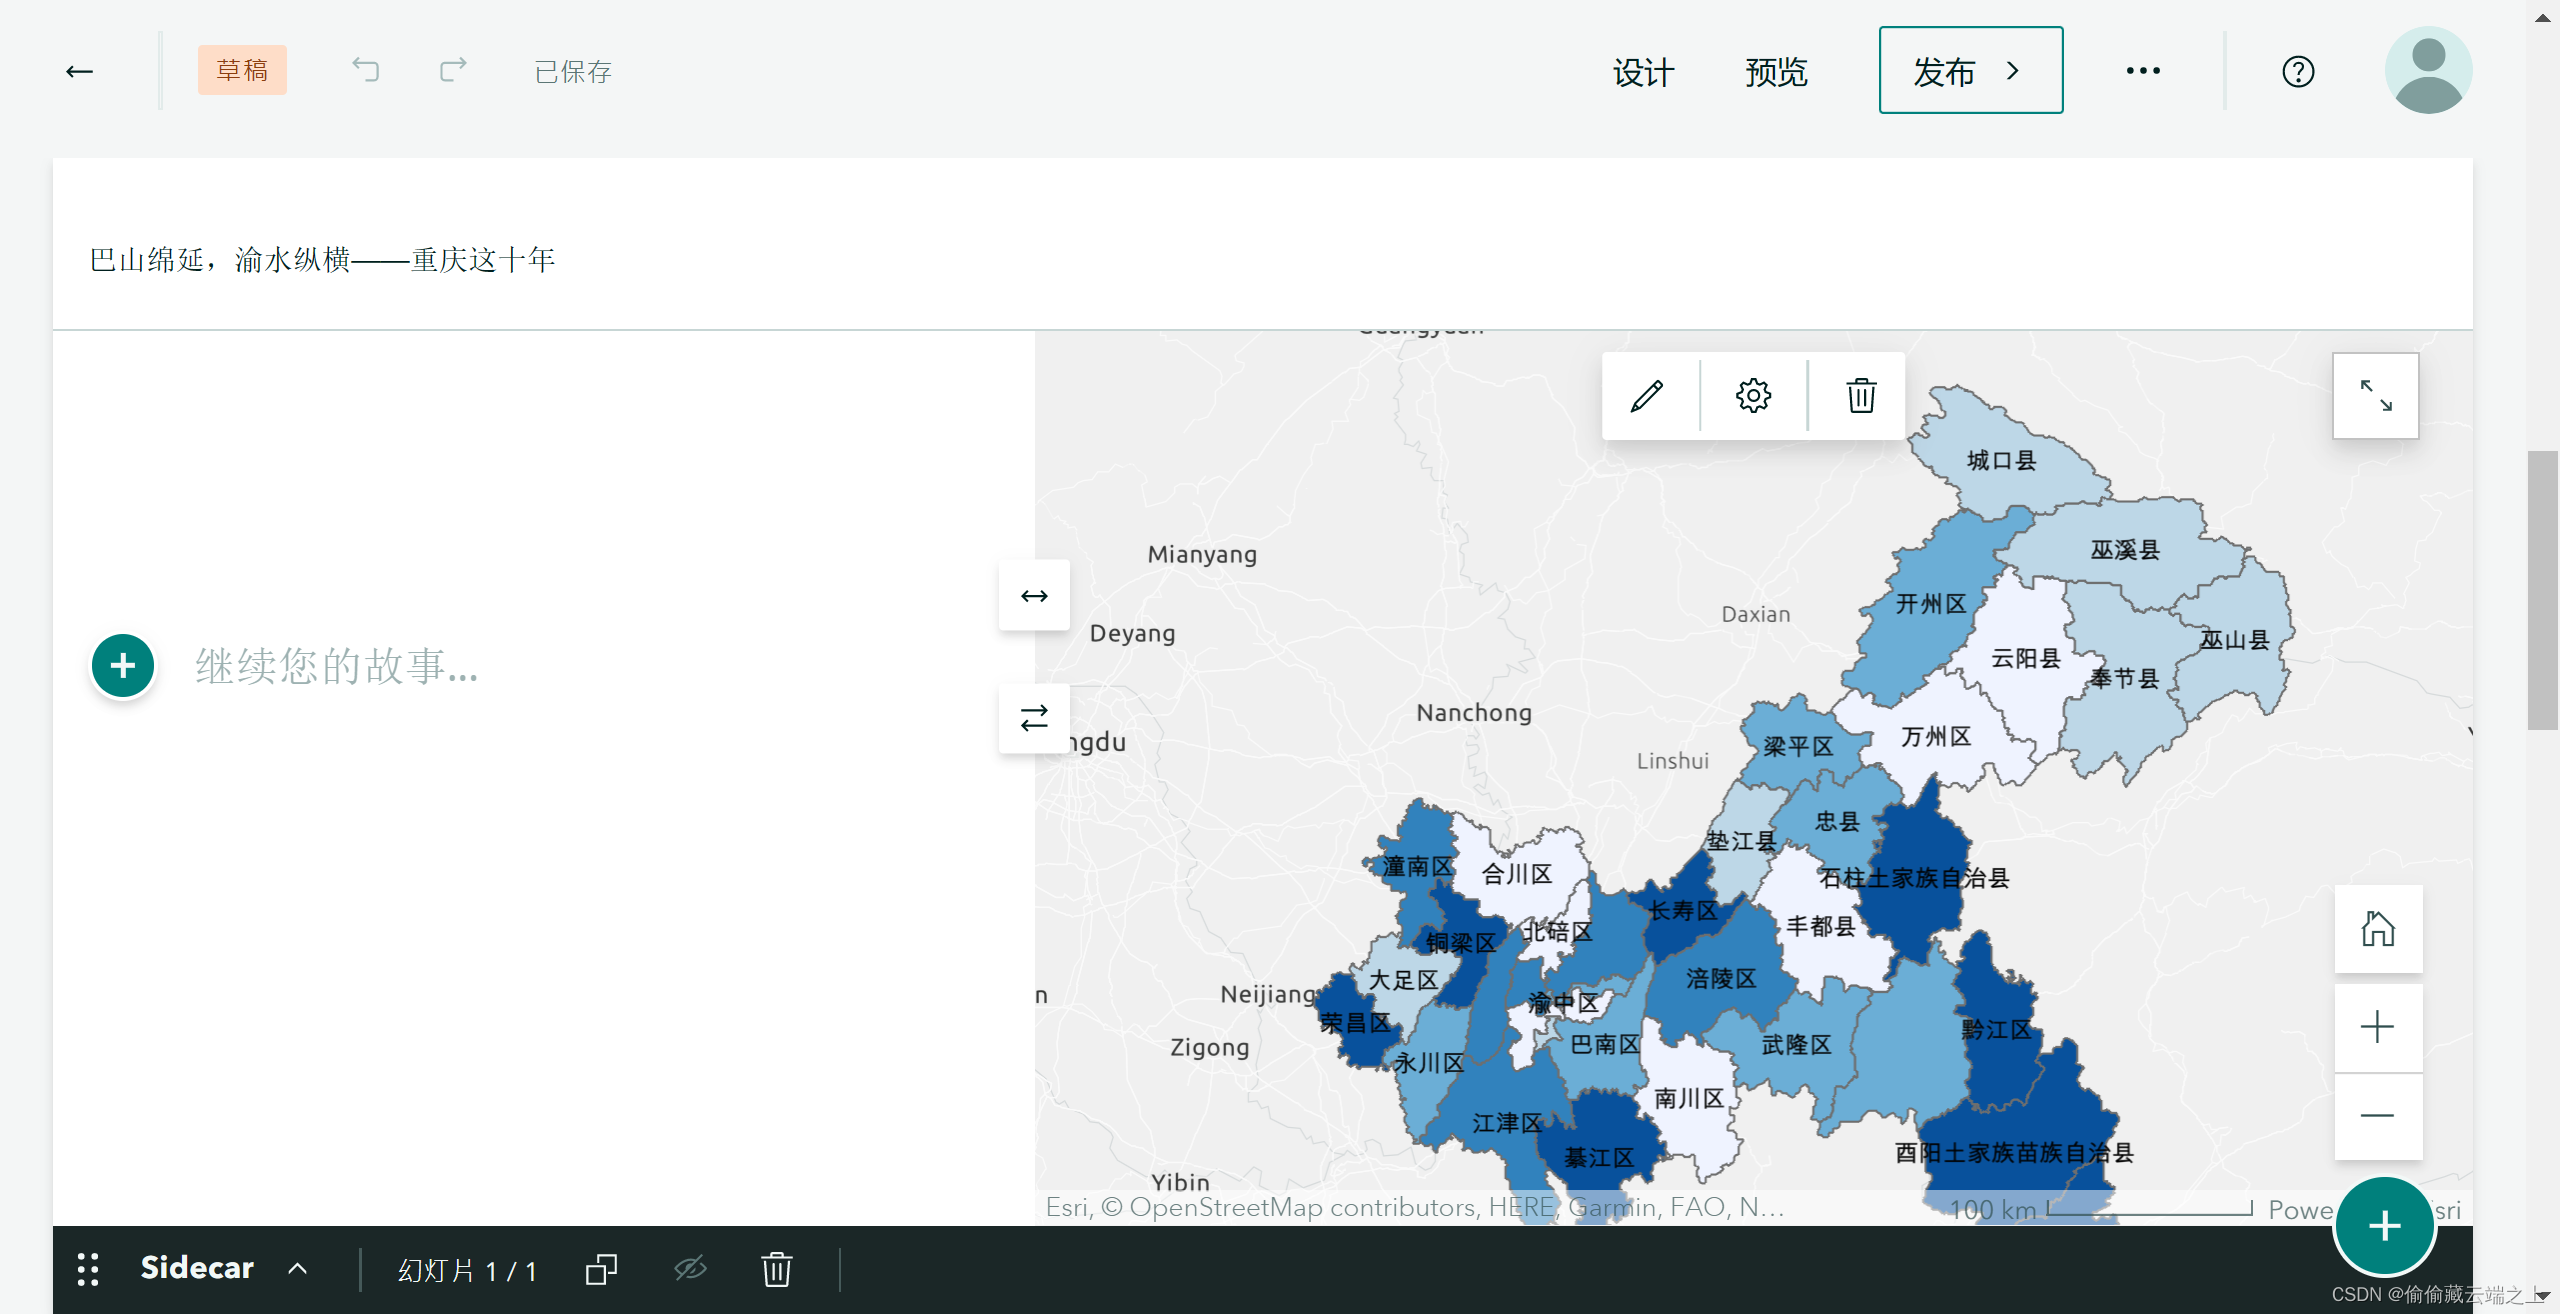Zoom in on the map

click(x=2378, y=1026)
